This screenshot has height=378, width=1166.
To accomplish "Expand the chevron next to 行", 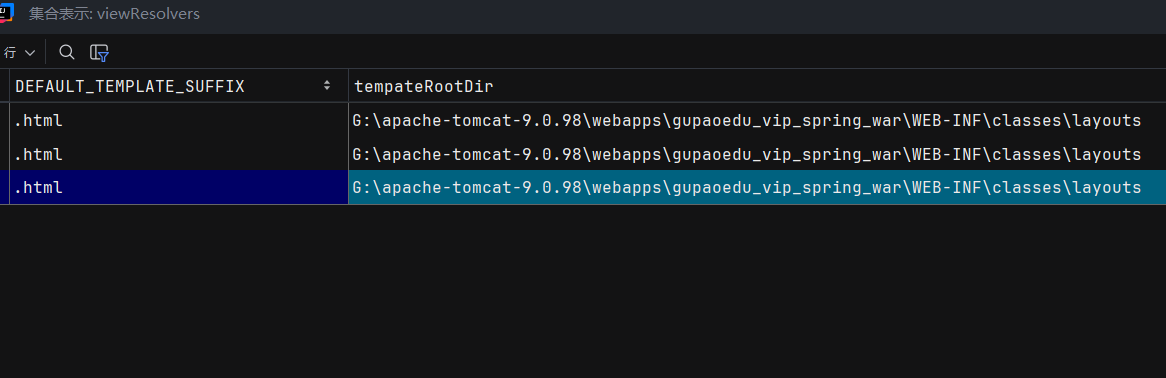I will coord(30,53).
